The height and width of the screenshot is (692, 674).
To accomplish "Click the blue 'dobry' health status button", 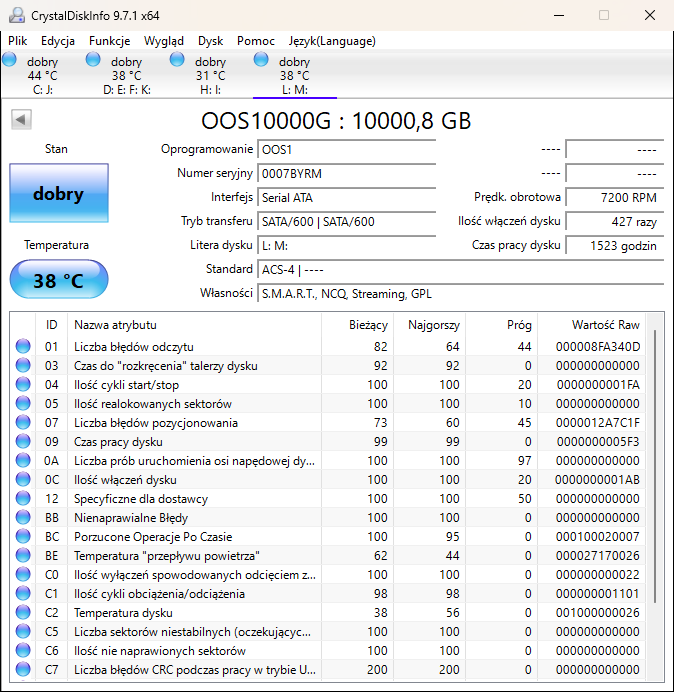I will coord(58,194).
